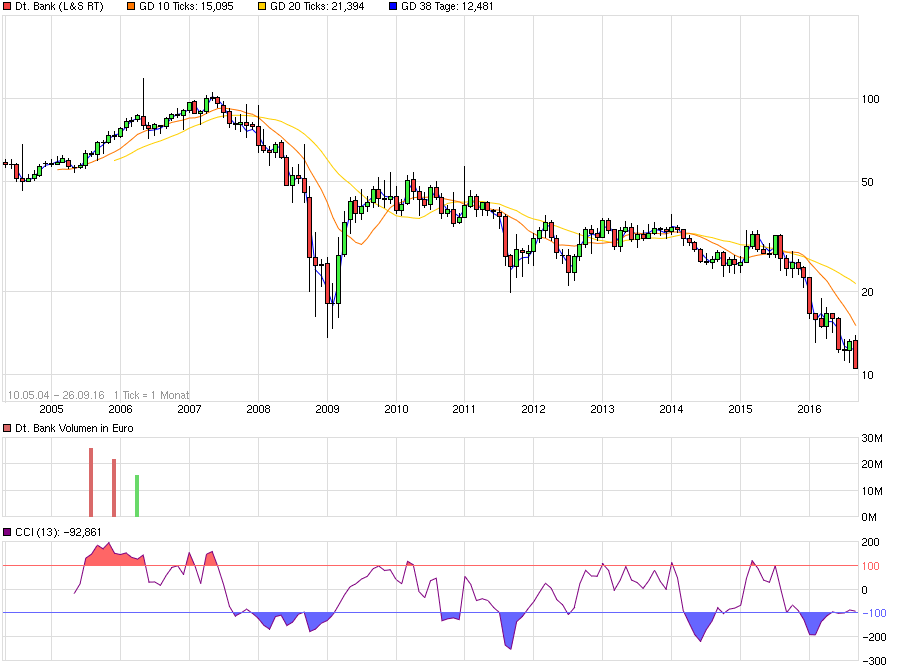This screenshot has width=900, height=670.
Task: Click the green volume bar
Action: coord(137,496)
